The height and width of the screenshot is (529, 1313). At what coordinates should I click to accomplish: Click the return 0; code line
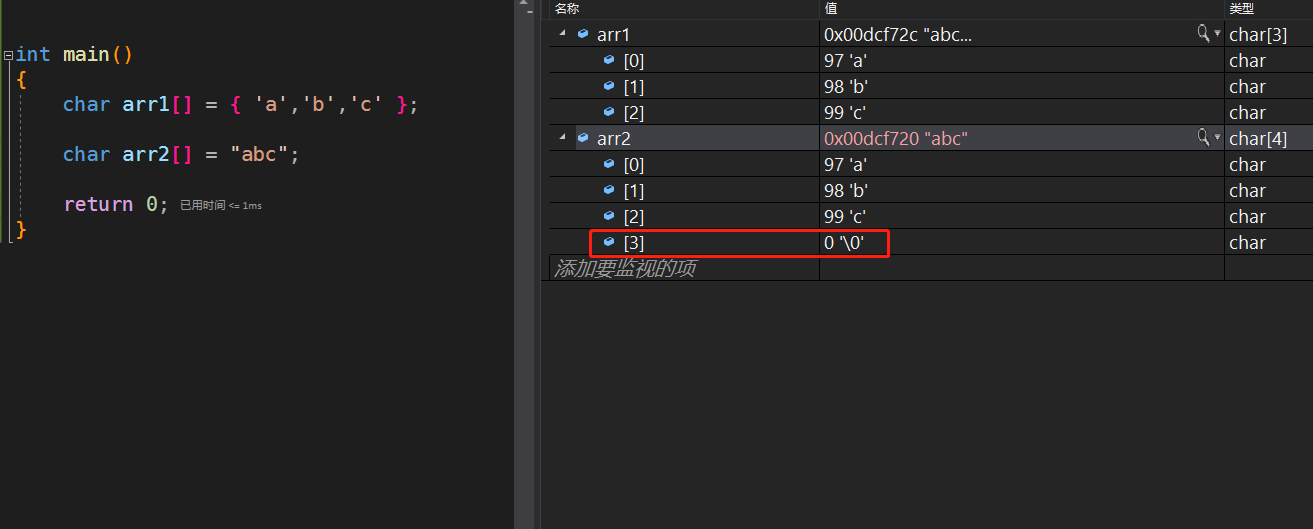pos(116,204)
